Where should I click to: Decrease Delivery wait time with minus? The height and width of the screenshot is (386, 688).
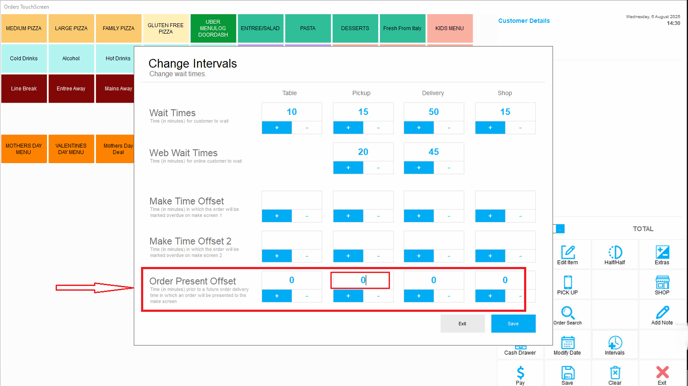pos(449,128)
